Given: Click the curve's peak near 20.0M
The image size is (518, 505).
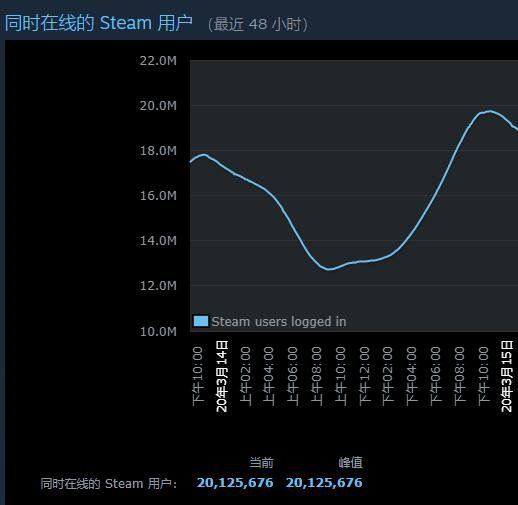Looking at the screenshot, I should (490, 111).
